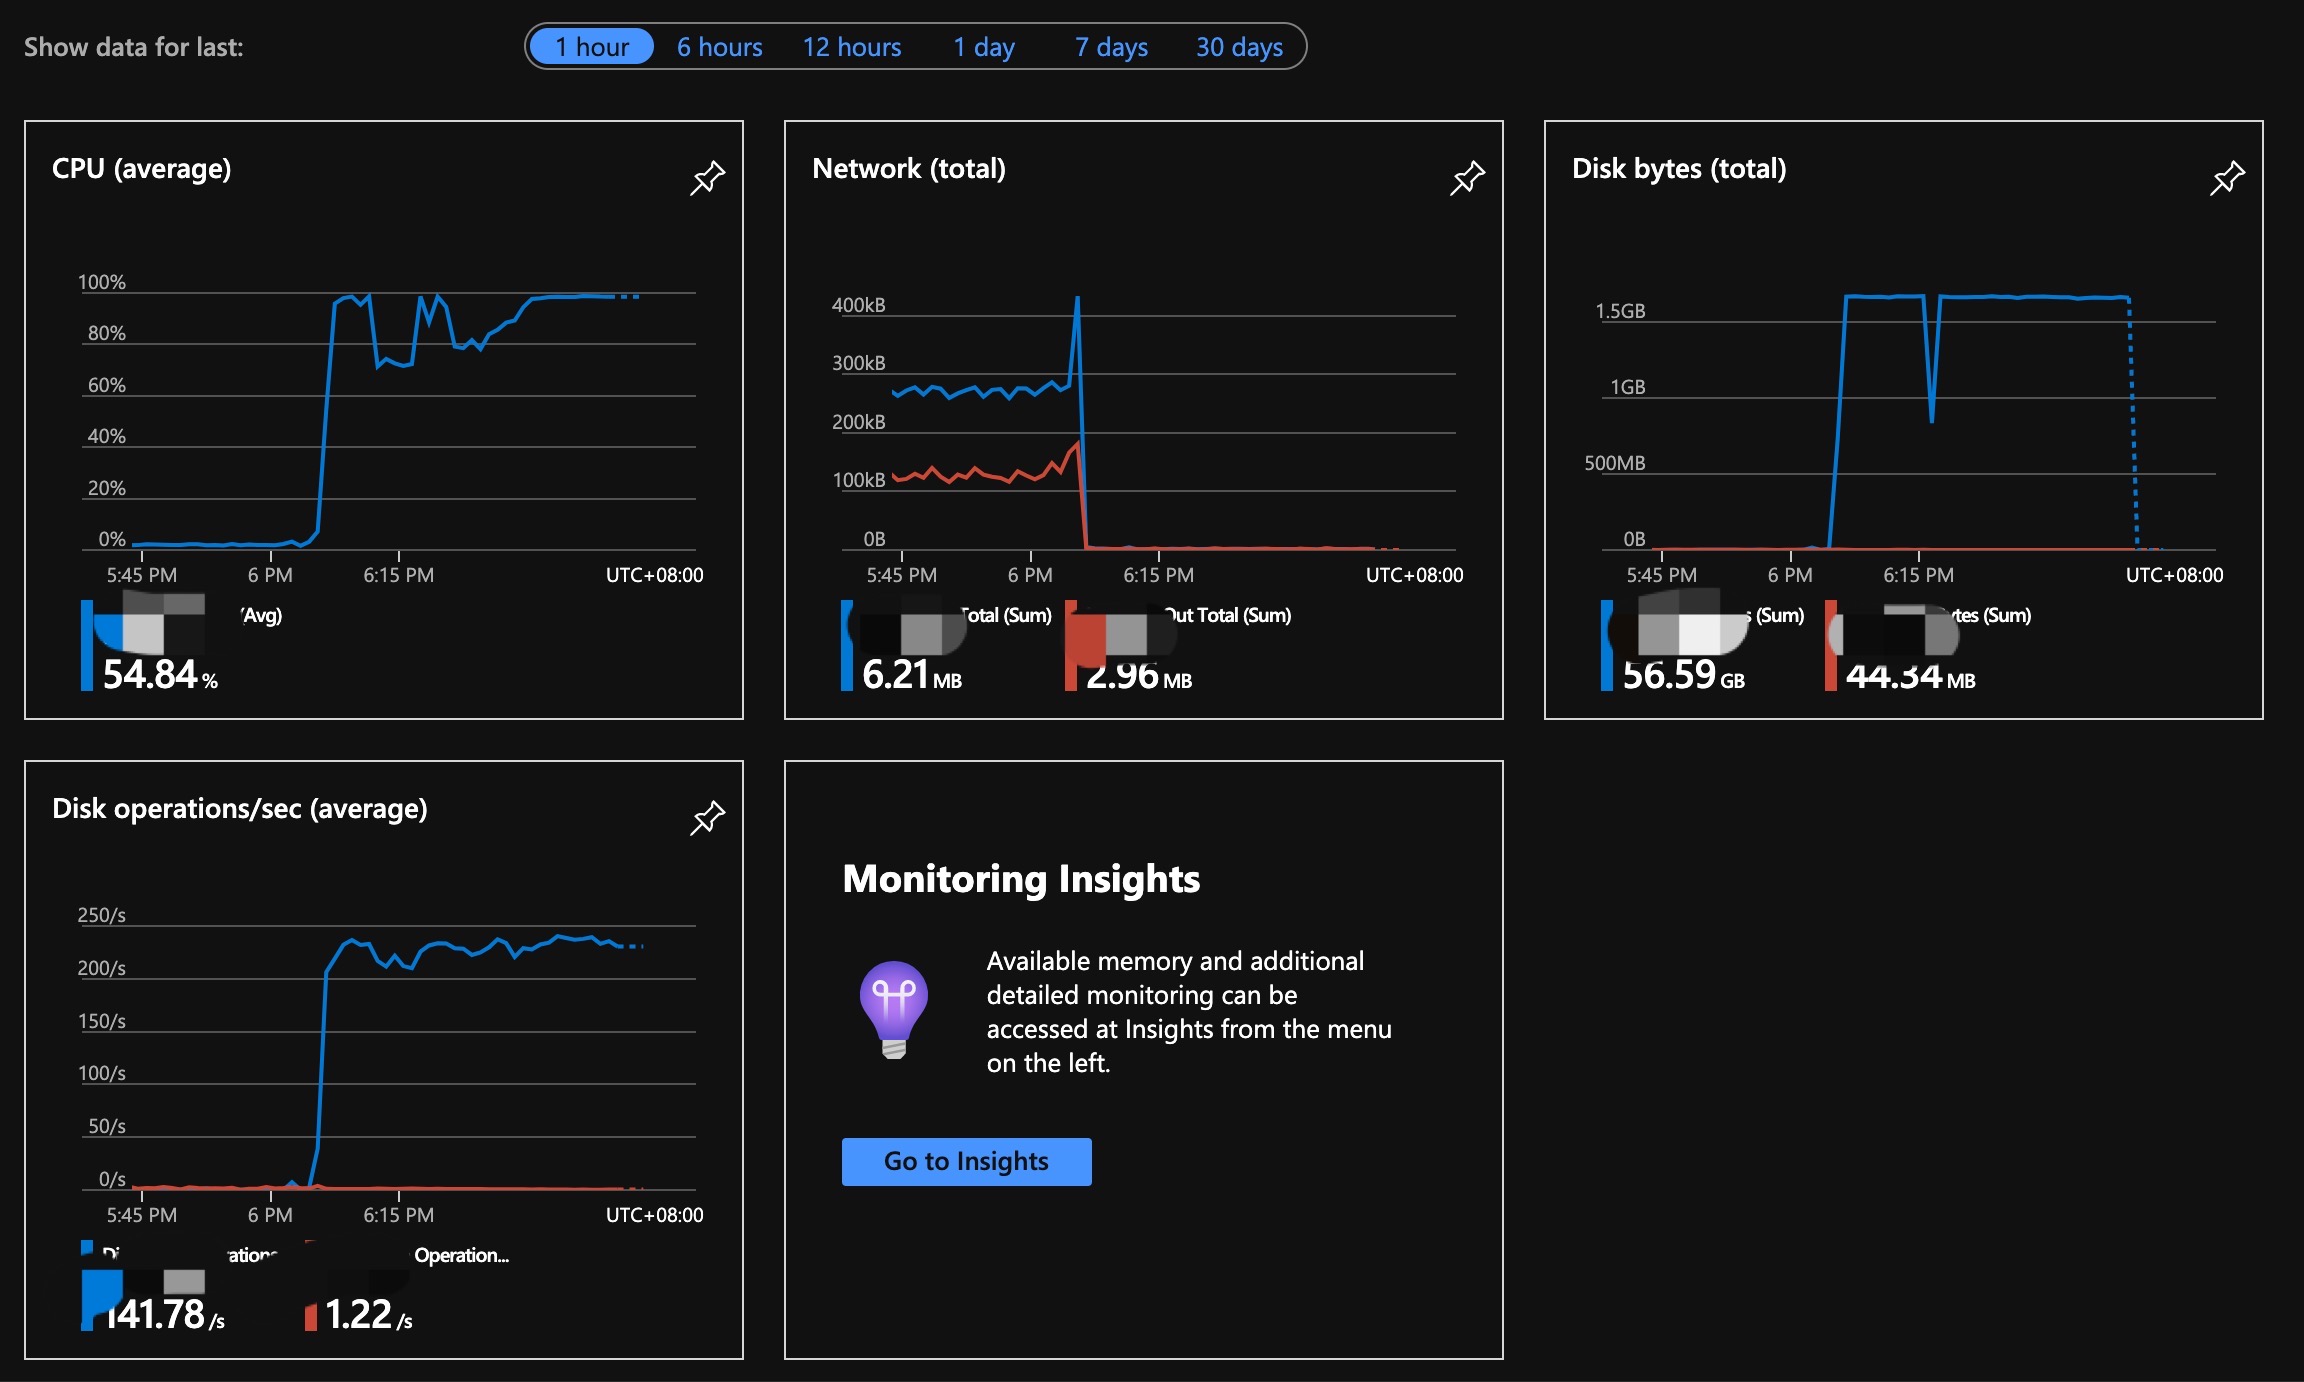Pin the Disk operations/sec chart

tap(706, 818)
